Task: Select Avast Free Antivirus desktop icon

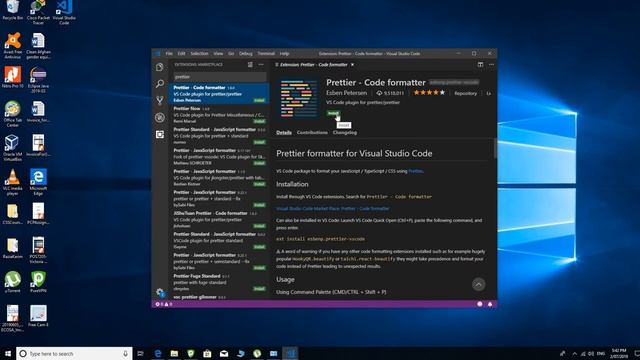Action: coord(13,46)
